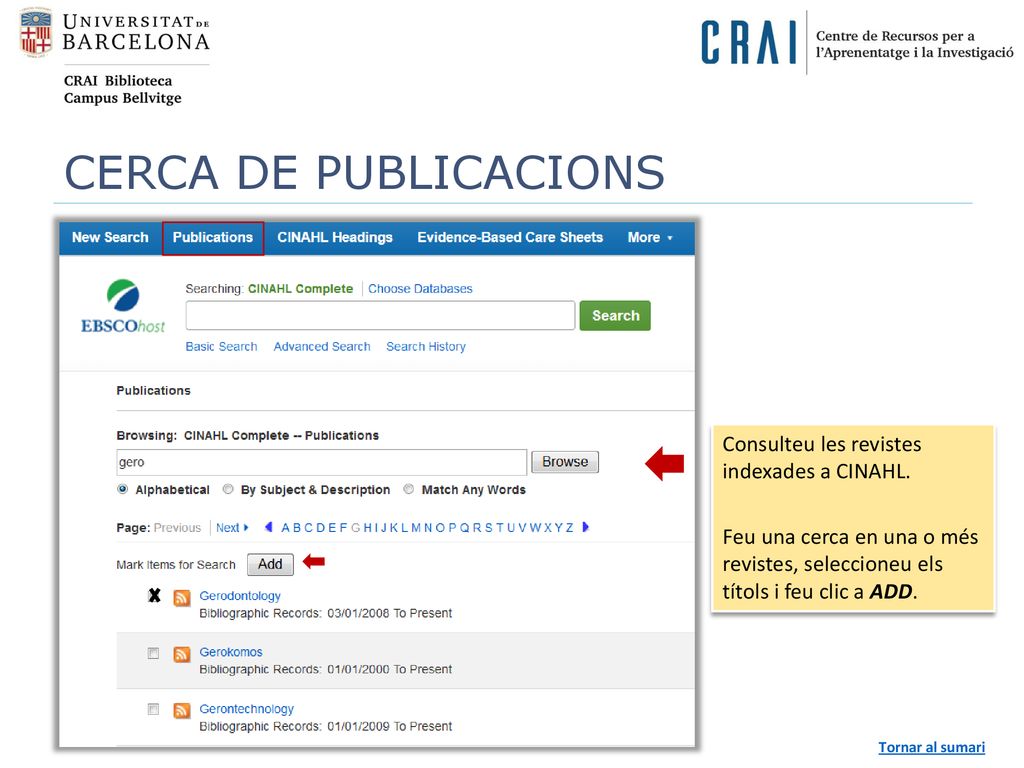Jump to letter W in alphabet index

[x=536, y=528]
